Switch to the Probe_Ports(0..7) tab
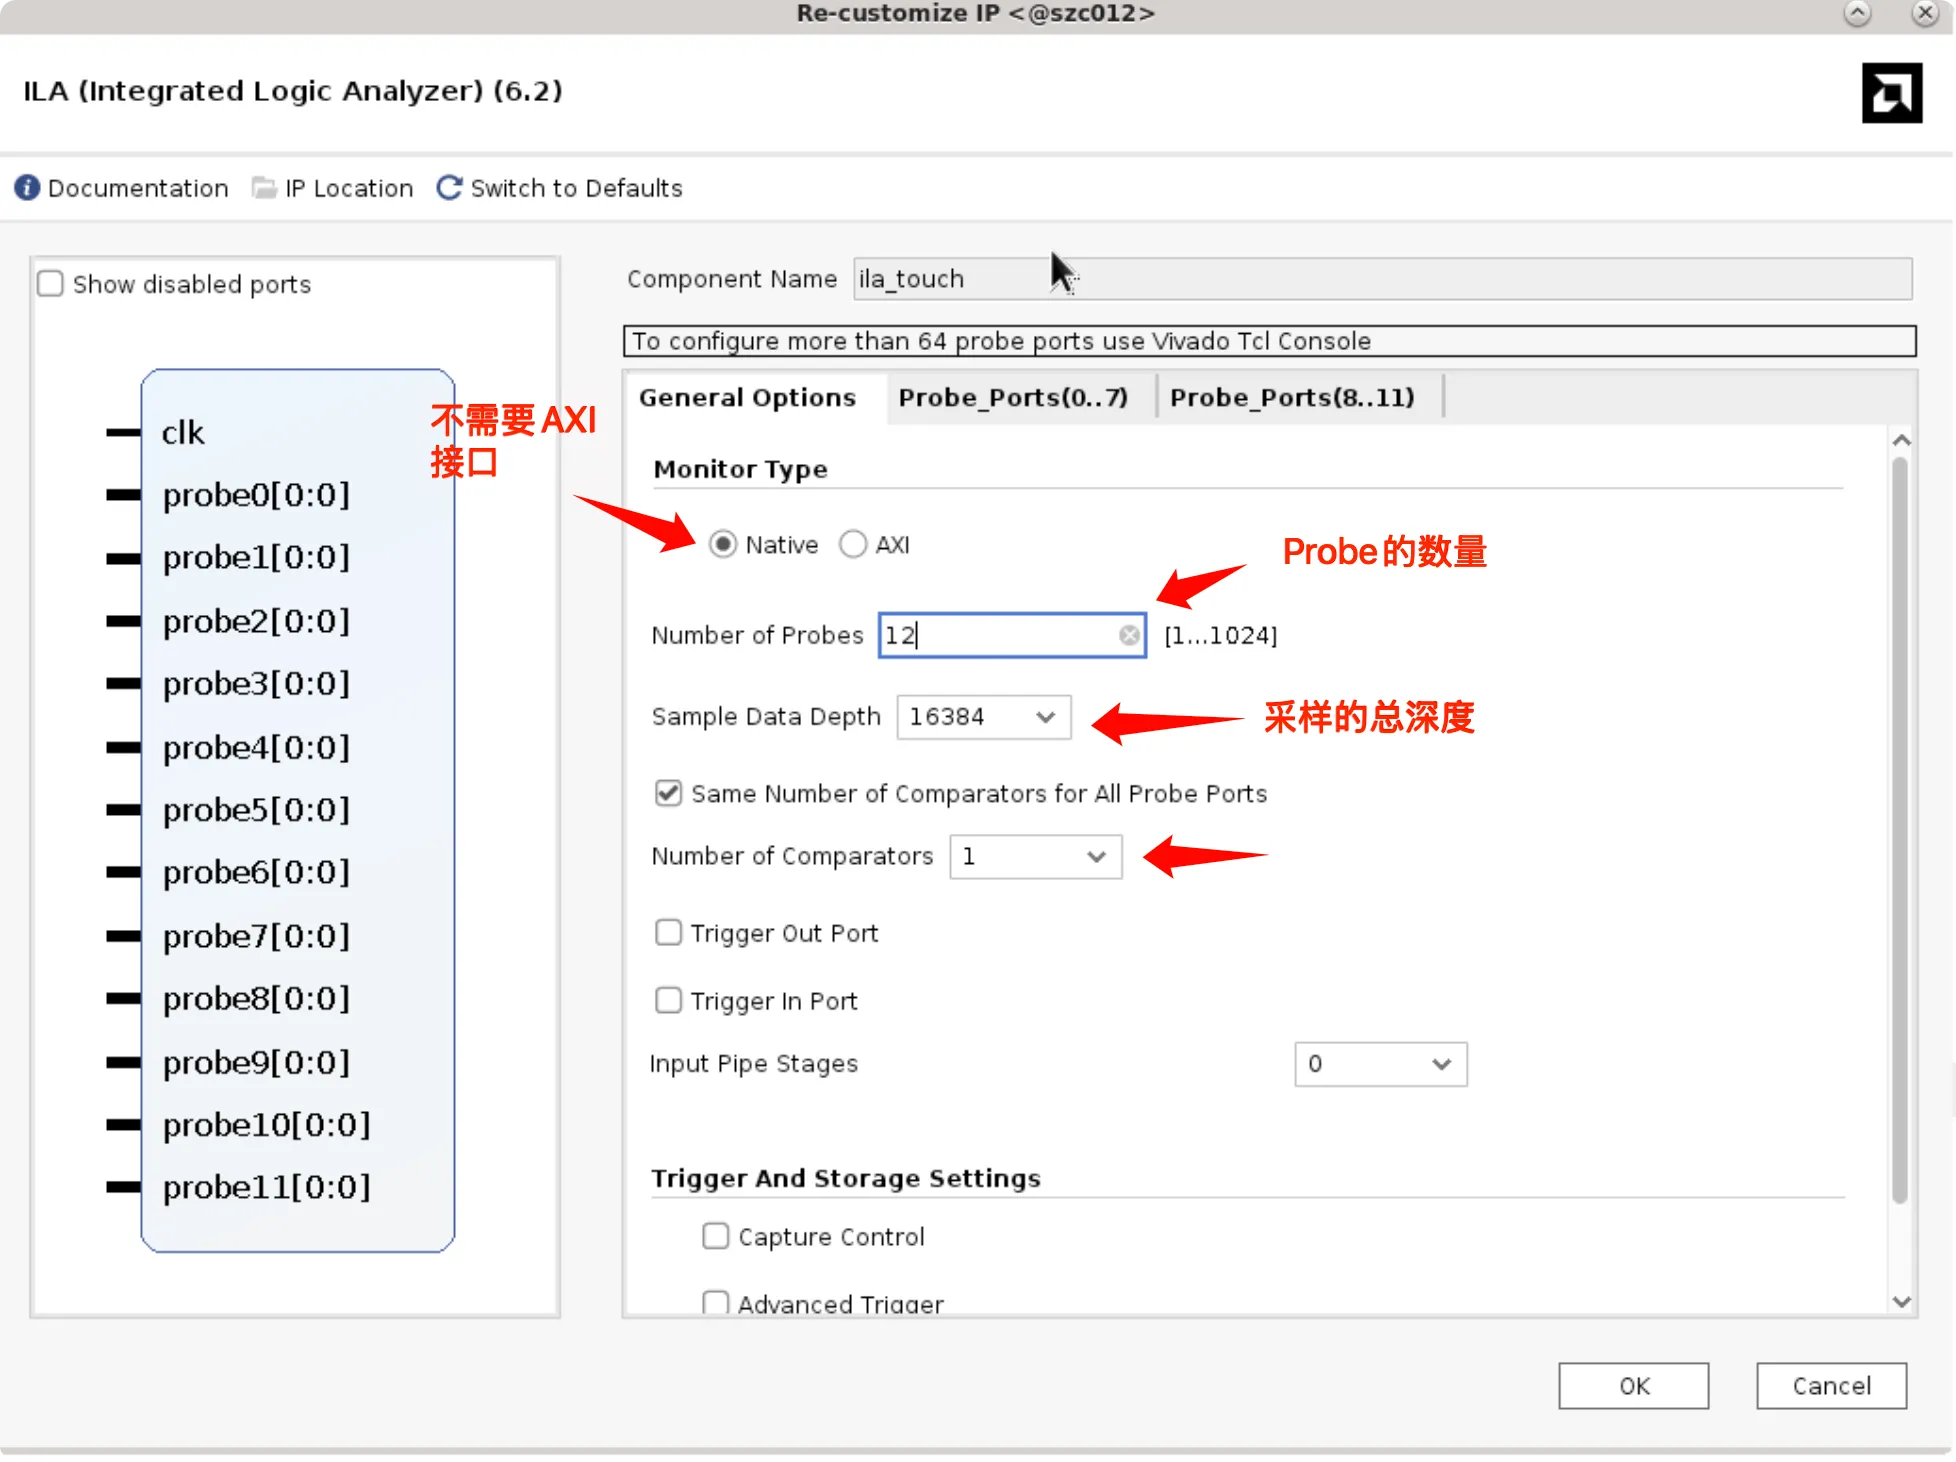The height and width of the screenshot is (1462, 1956). (1013, 397)
